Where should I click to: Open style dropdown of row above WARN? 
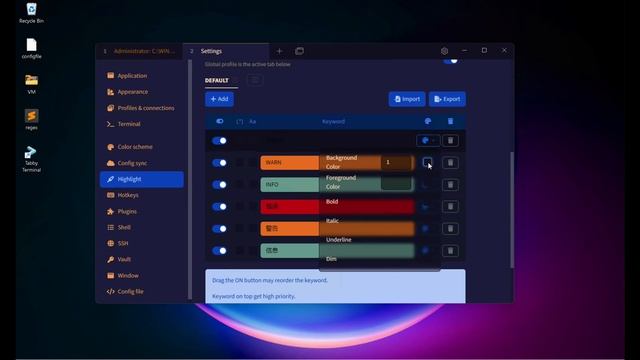[x=428, y=140]
